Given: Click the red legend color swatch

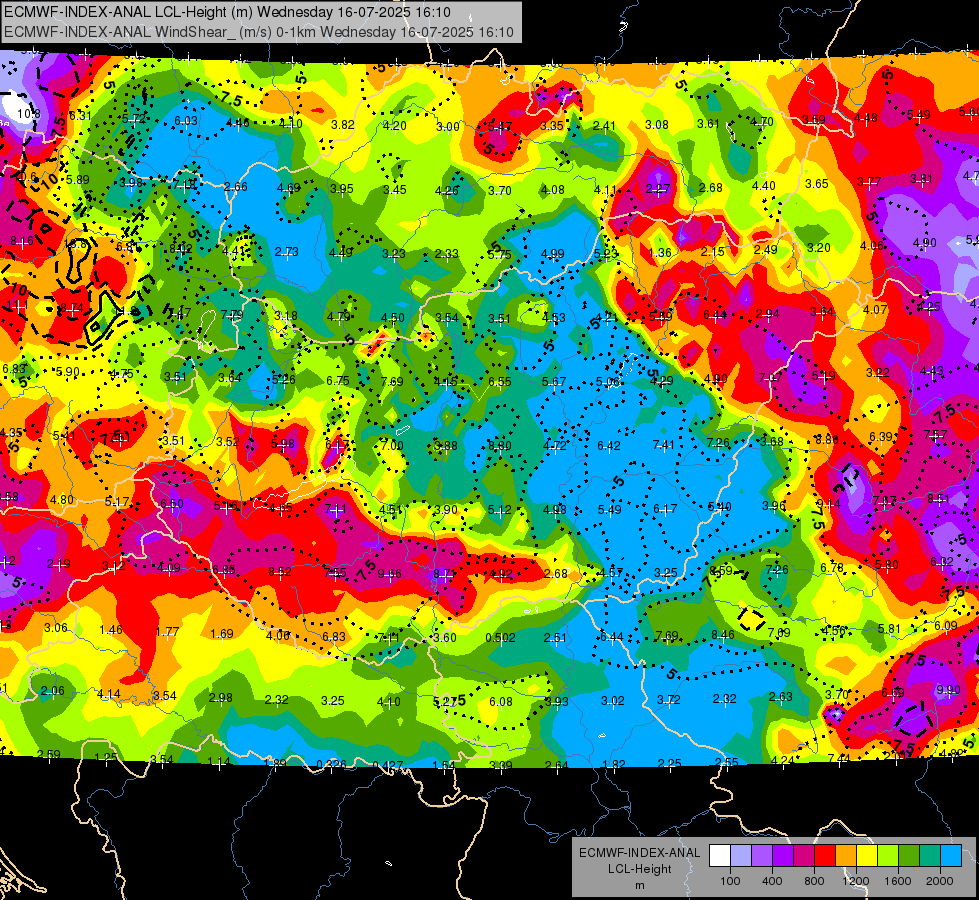Looking at the screenshot, I should click(x=825, y=856).
